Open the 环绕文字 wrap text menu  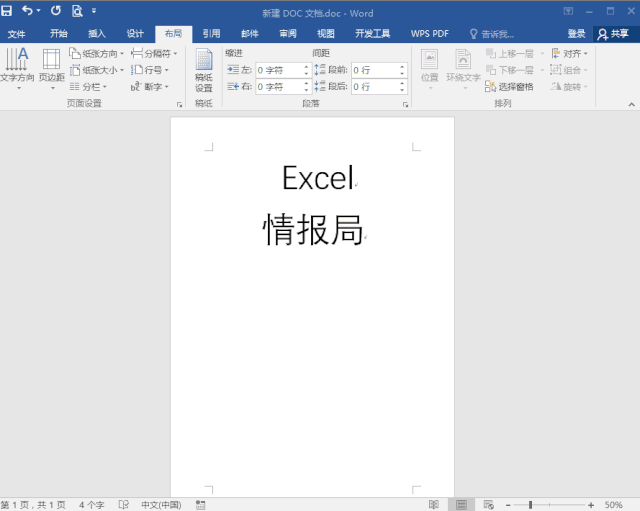(463, 69)
